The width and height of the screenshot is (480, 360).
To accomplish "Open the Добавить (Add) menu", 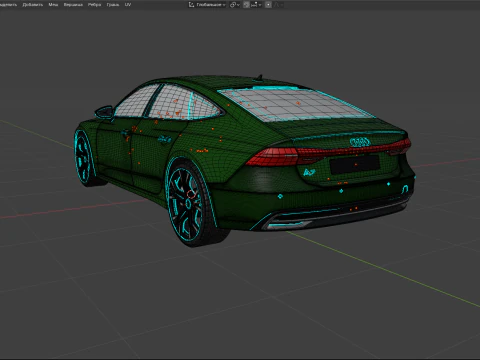I will coord(33,5).
